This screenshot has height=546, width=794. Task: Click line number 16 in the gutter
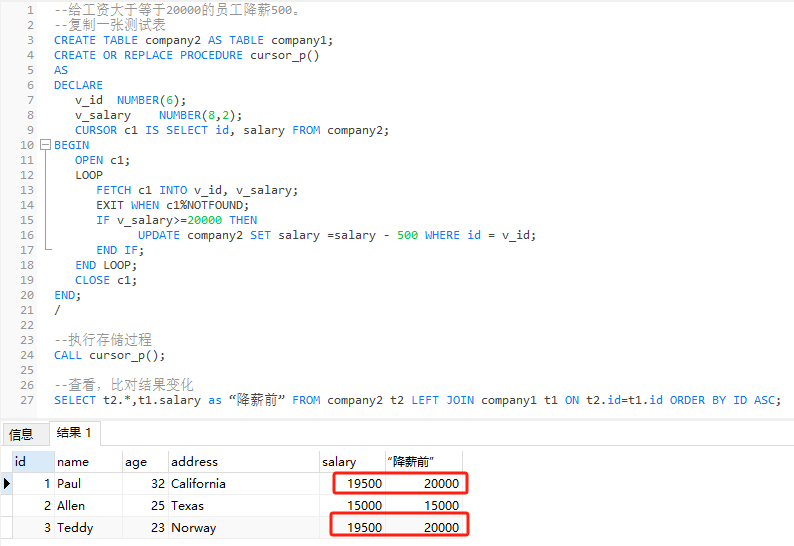(x=27, y=235)
